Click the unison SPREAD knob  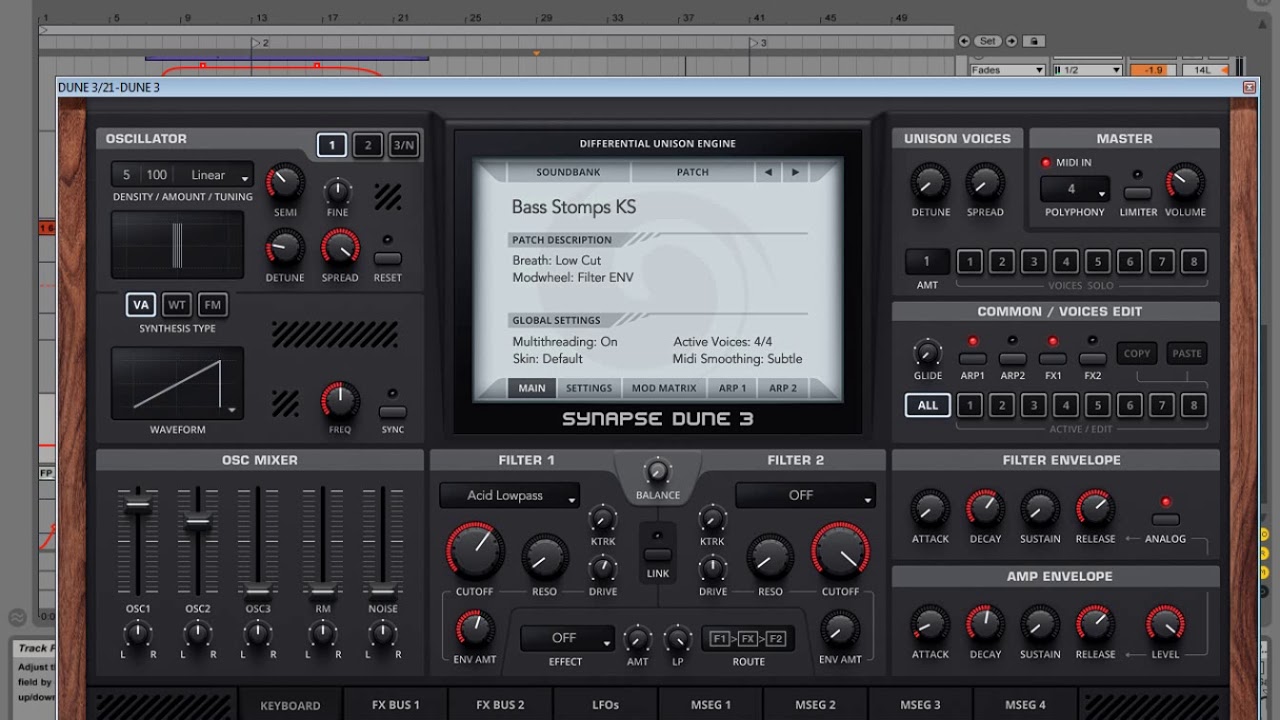pos(985,184)
